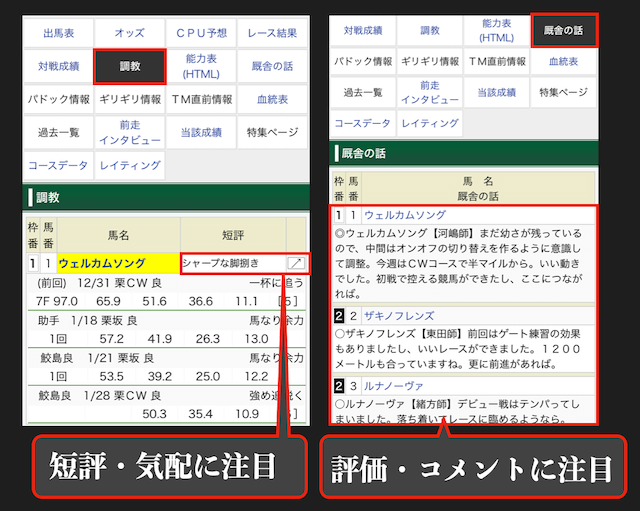Click the 河嶋師 comment on ウェルカムソング
640x511 pixels.
(458, 263)
